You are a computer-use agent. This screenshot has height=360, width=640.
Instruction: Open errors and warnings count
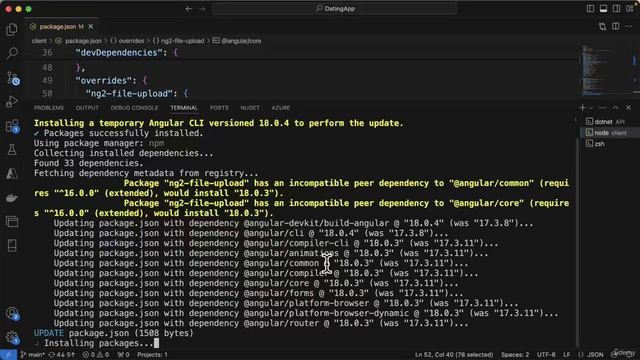pos(96,355)
